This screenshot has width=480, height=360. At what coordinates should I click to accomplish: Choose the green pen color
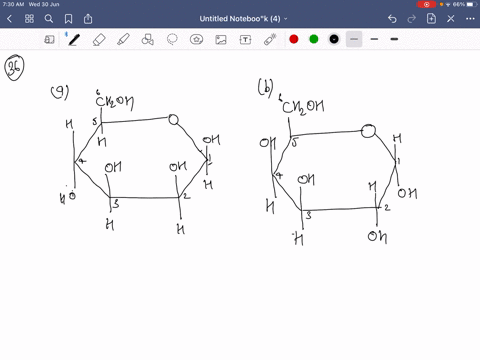[x=314, y=39]
